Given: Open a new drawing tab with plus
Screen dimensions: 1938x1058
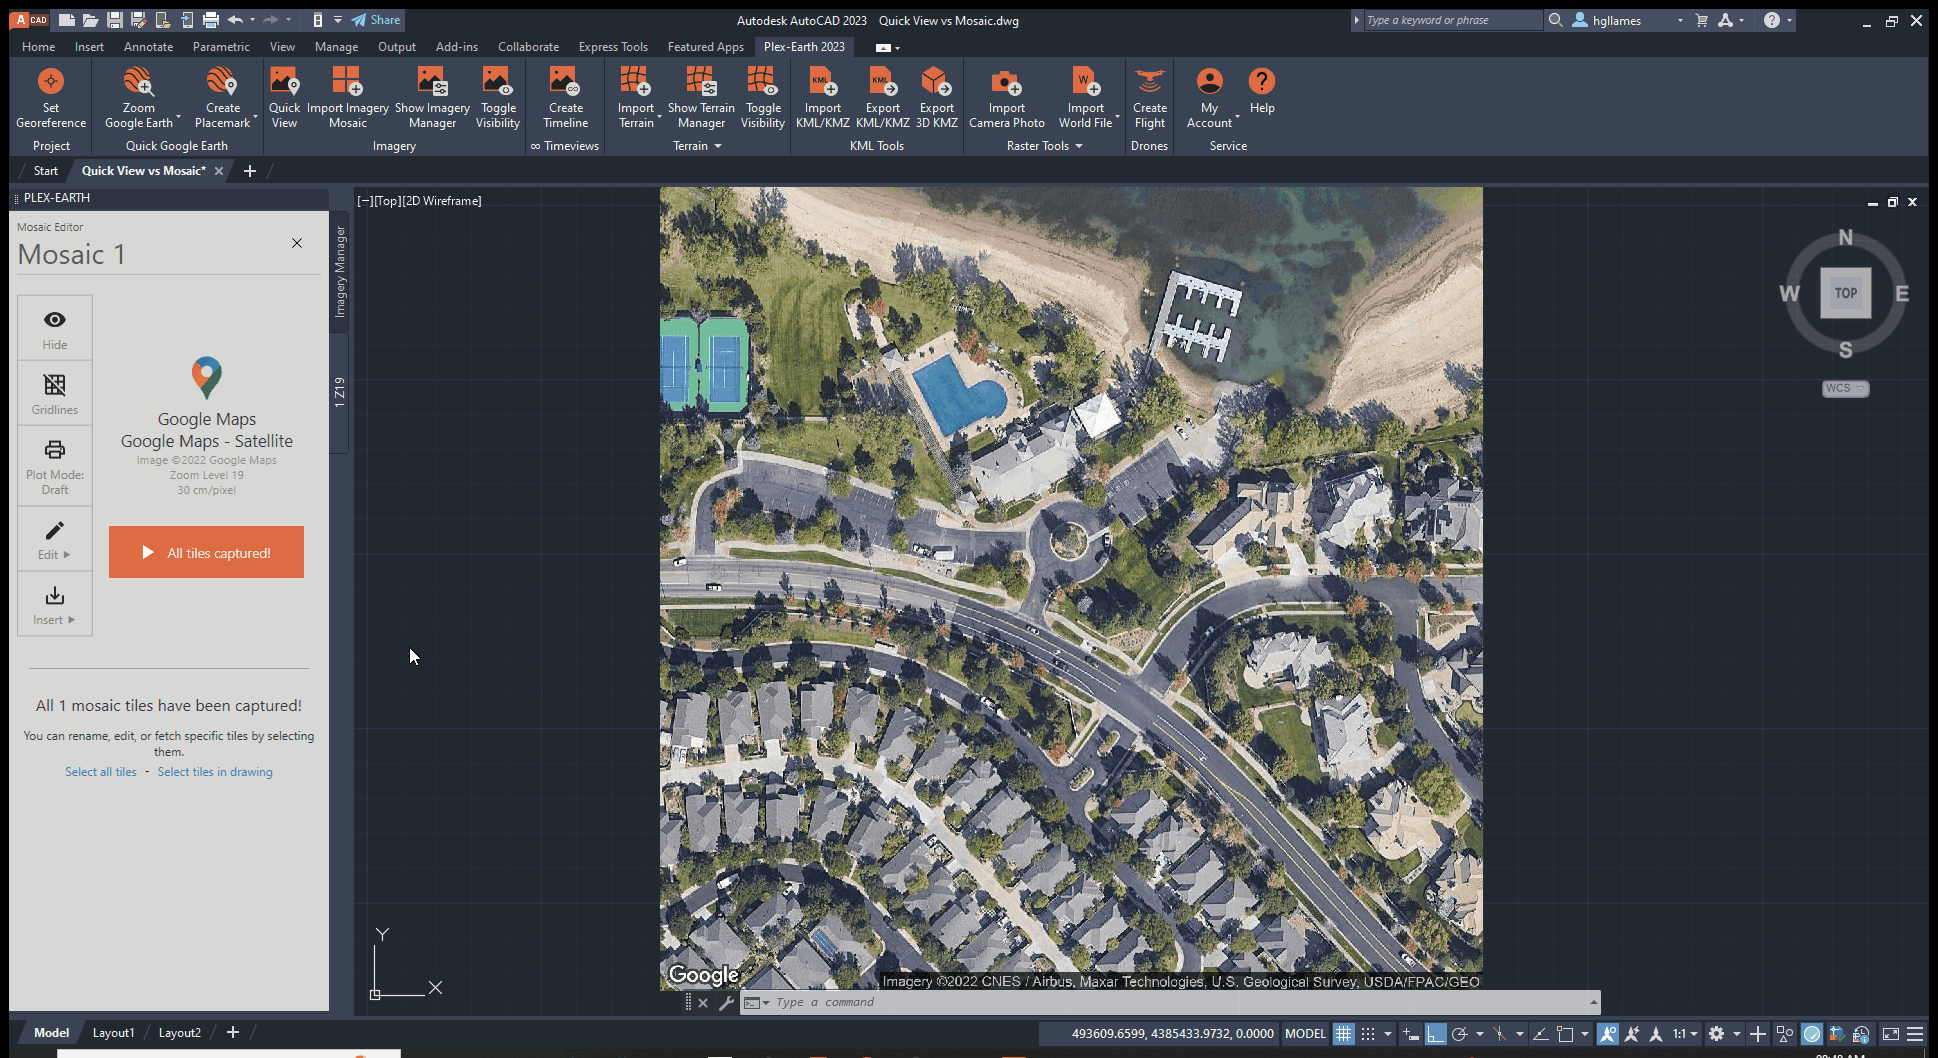Looking at the screenshot, I should coord(250,171).
